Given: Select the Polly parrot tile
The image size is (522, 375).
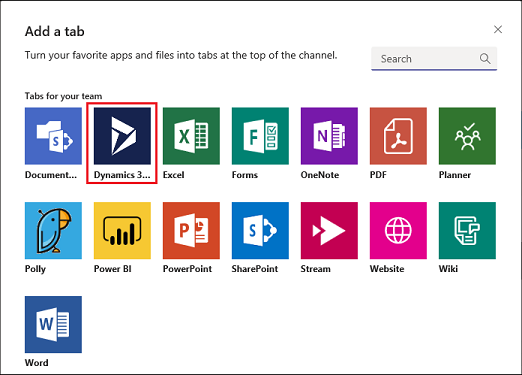Looking at the screenshot, I should pos(53,230).
